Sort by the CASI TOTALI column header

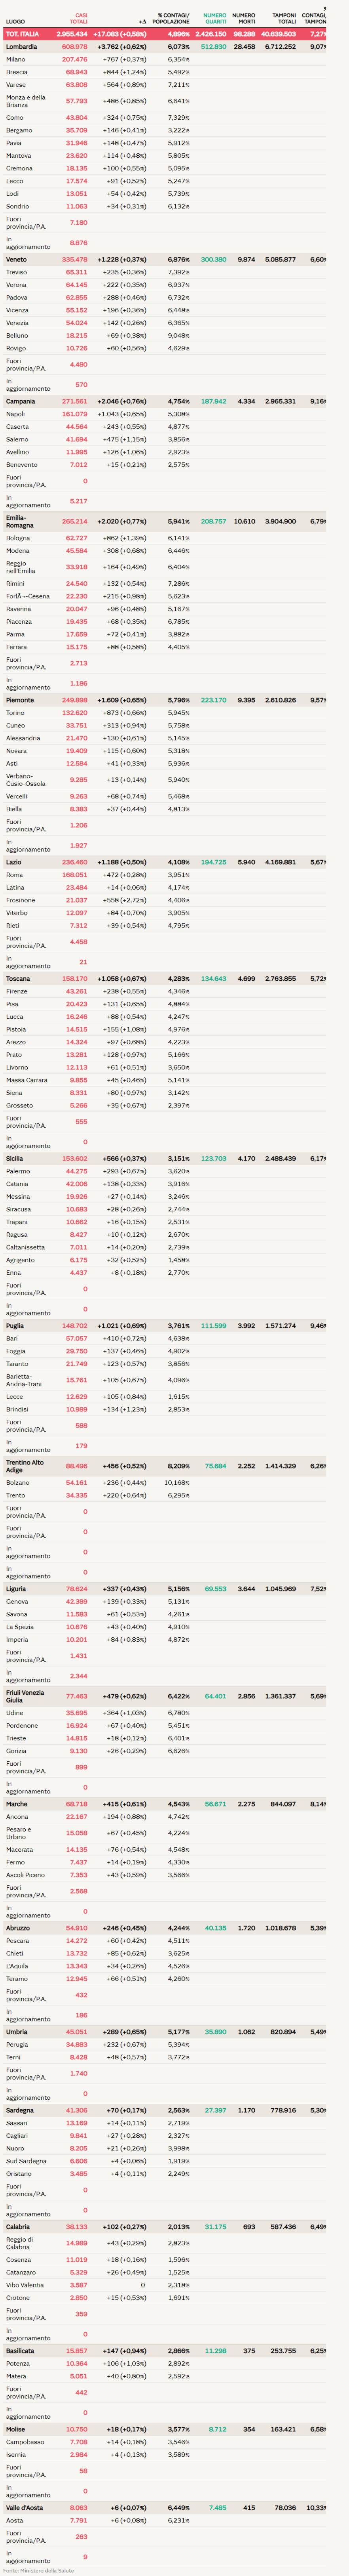pos(79,18)
